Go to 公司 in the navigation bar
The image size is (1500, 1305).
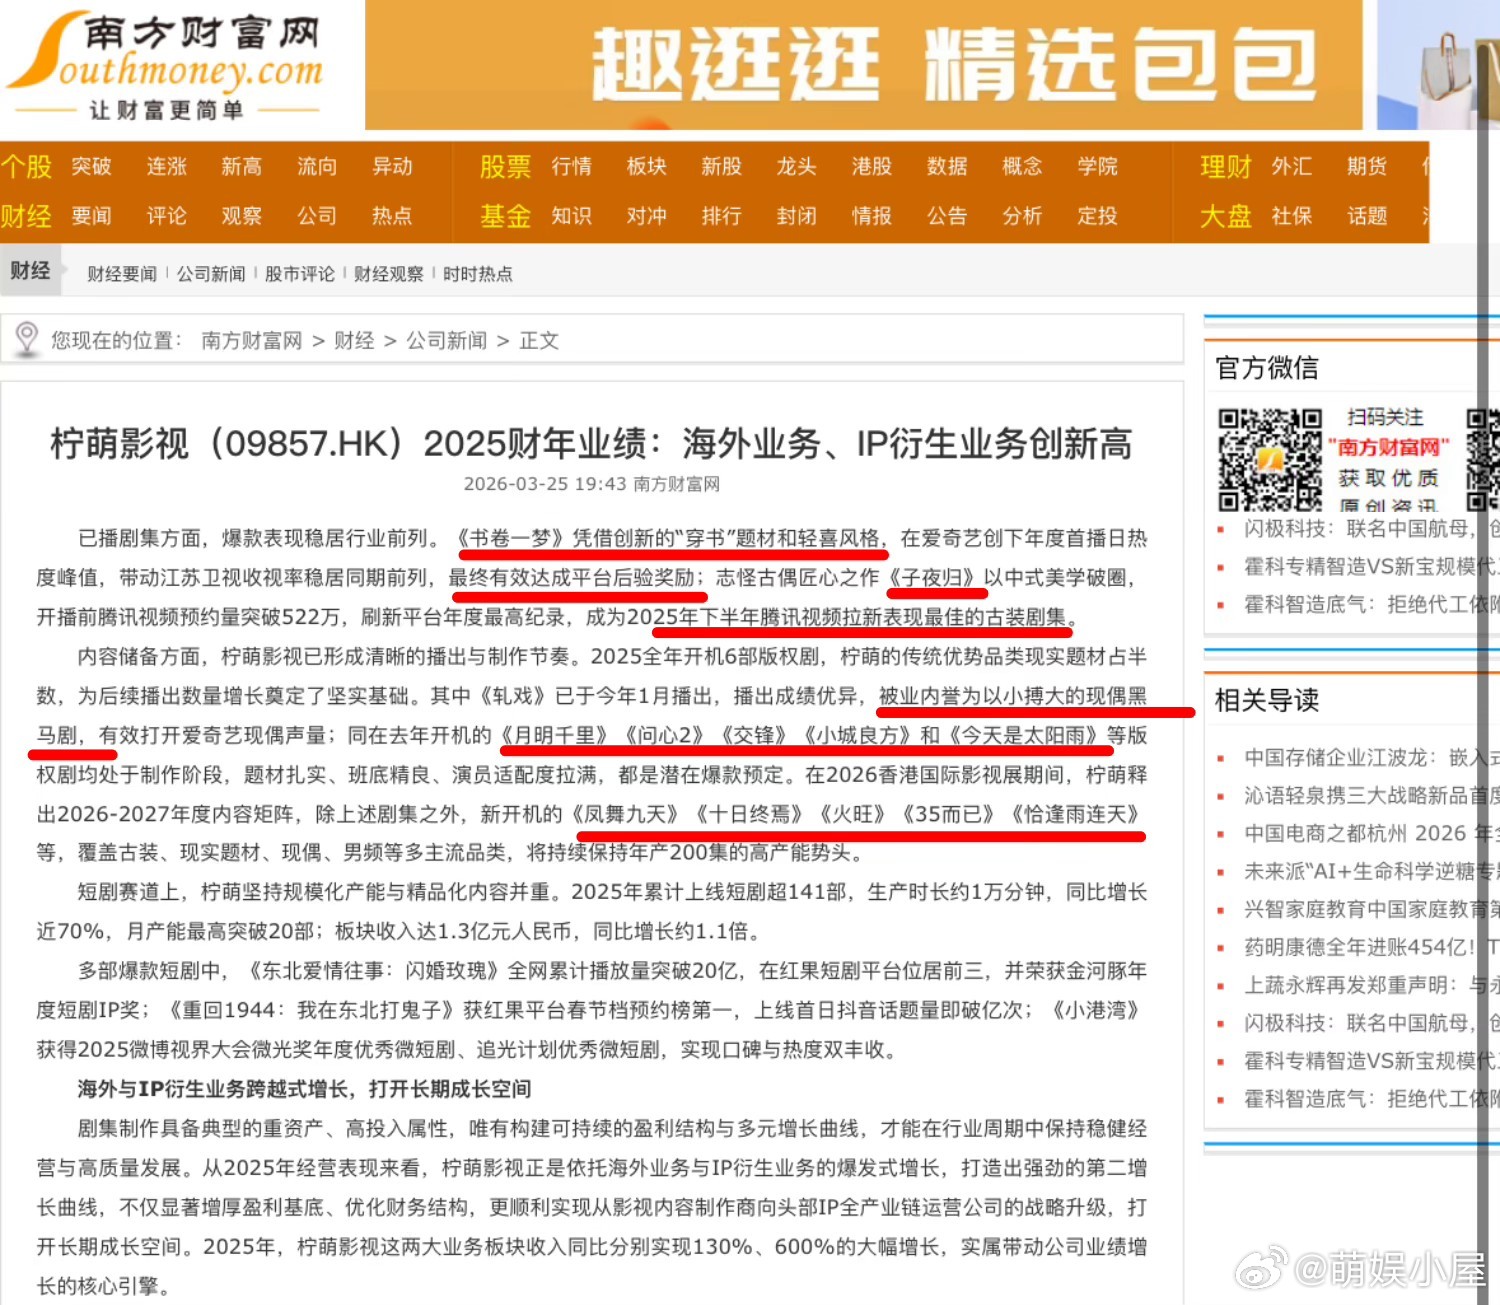(x=317, y=216)
